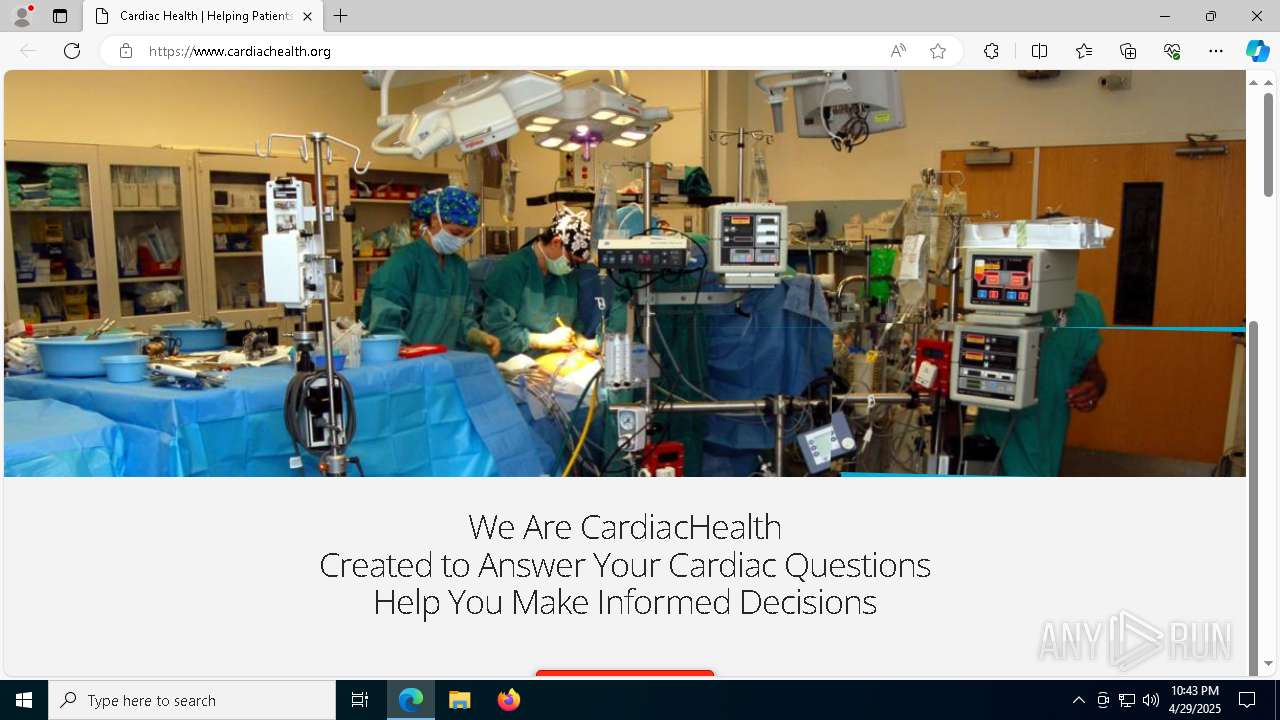This screenshot has height=720, width=1280.
Task: Open the tab actions menu icon
Action: coord(60,16)
